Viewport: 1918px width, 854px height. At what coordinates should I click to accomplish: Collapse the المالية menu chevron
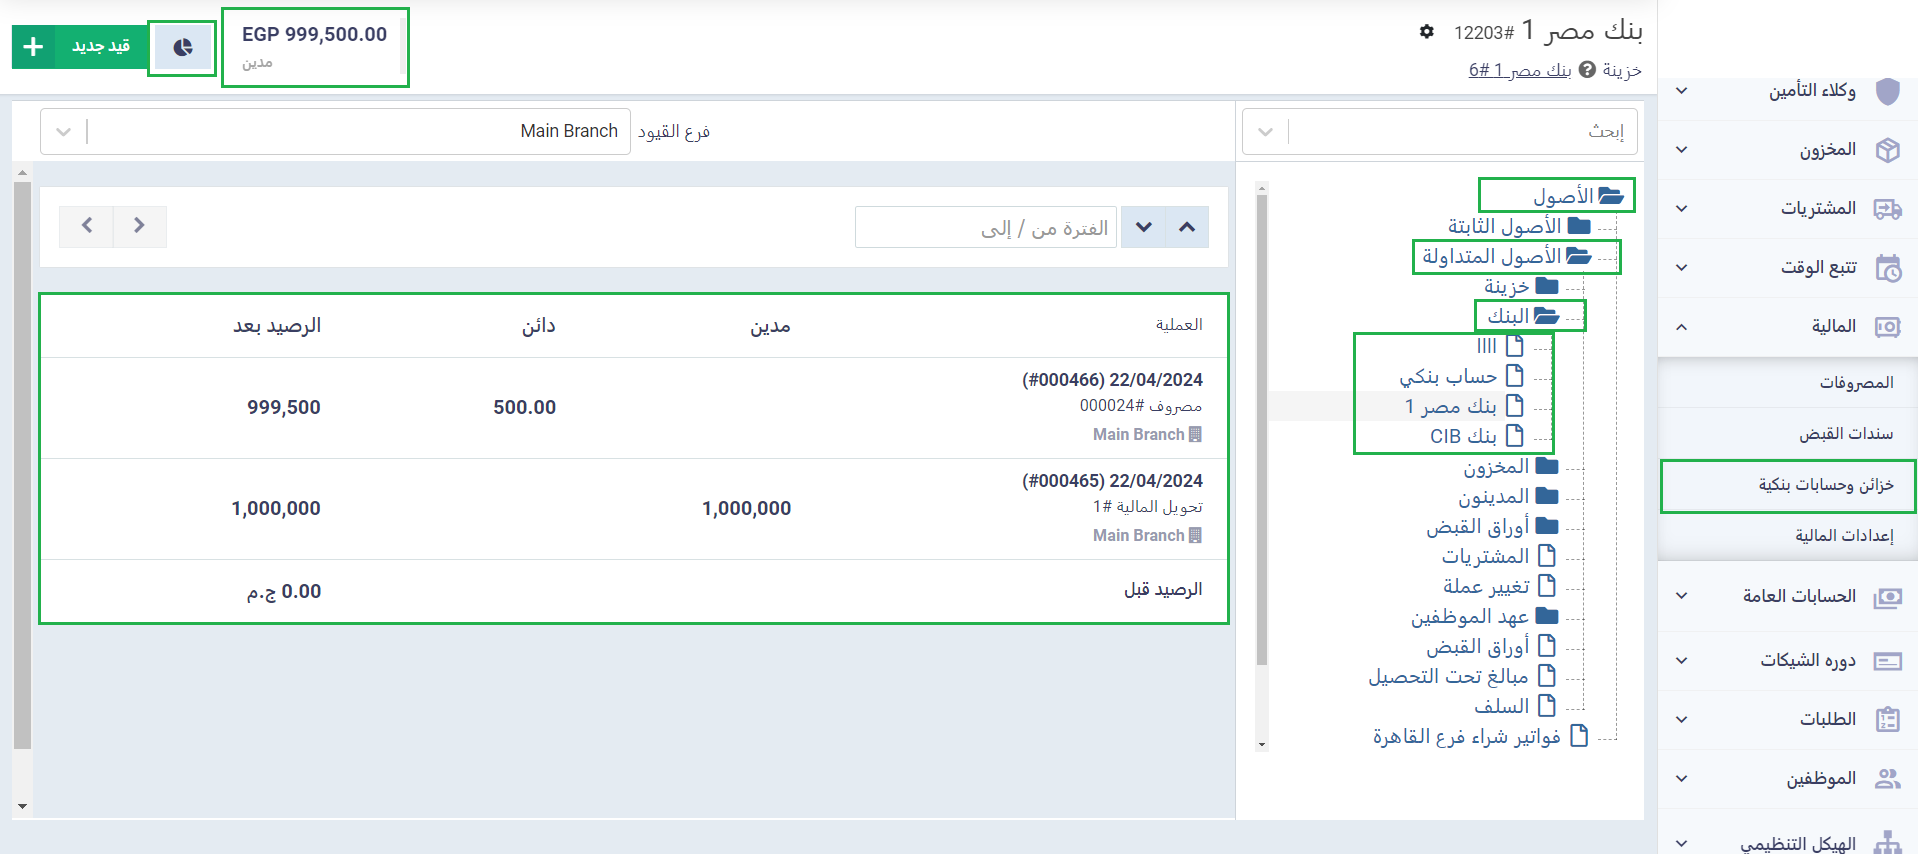1682,327
